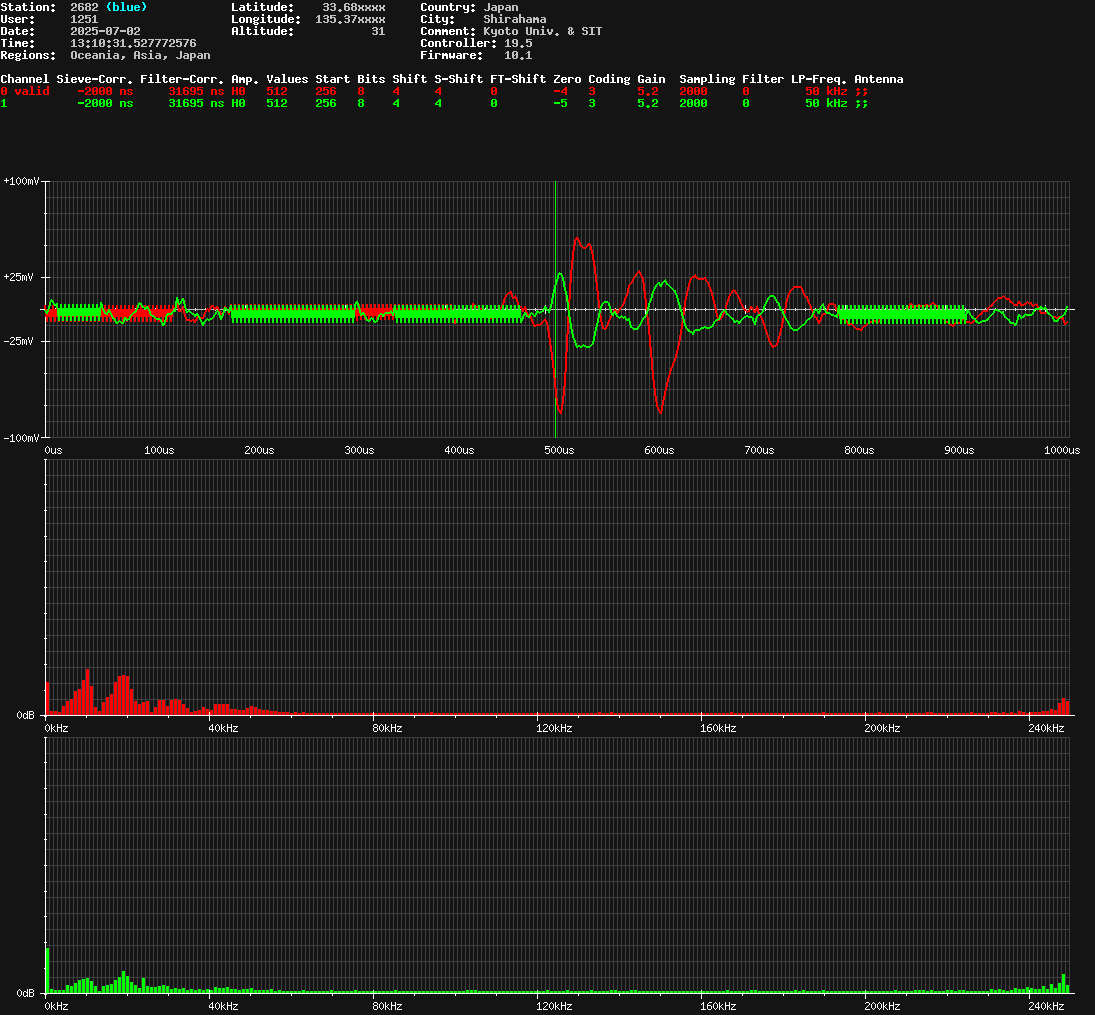Click 200kHz label under green spectrum
Viewport: 1095px width, 1015px height.
(882, 1007)
